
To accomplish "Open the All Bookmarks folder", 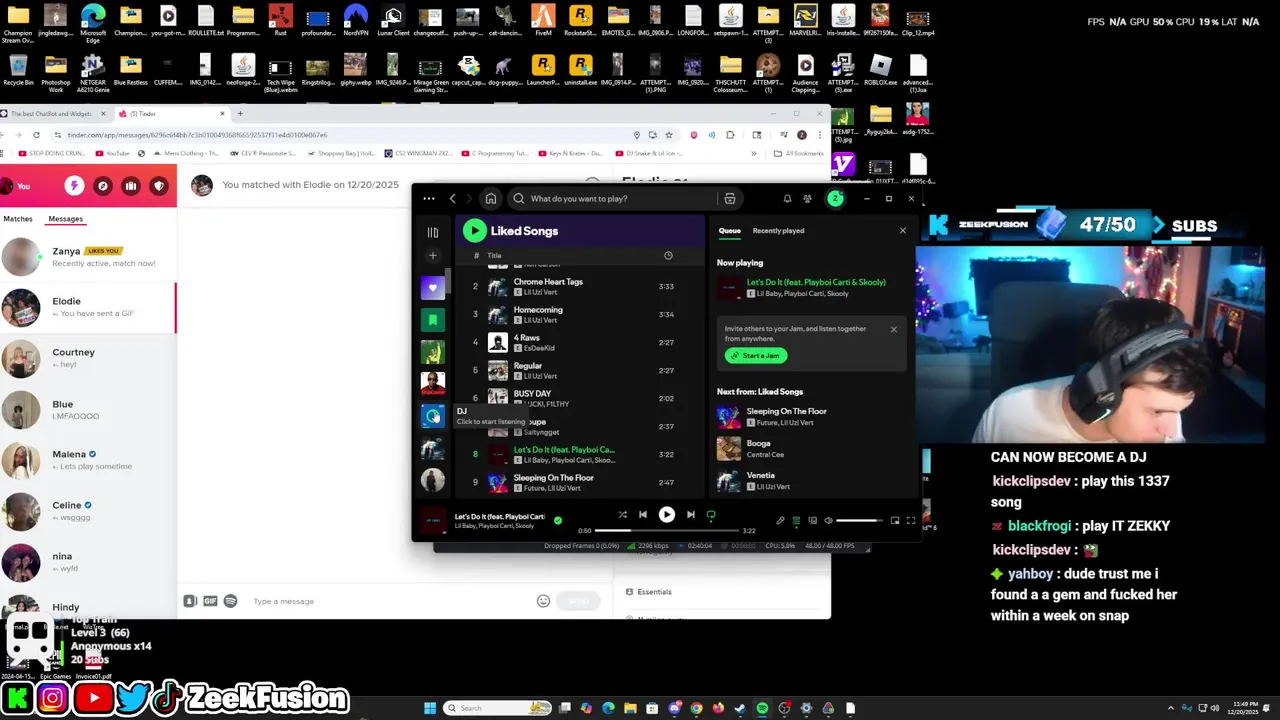I will 799,153.
